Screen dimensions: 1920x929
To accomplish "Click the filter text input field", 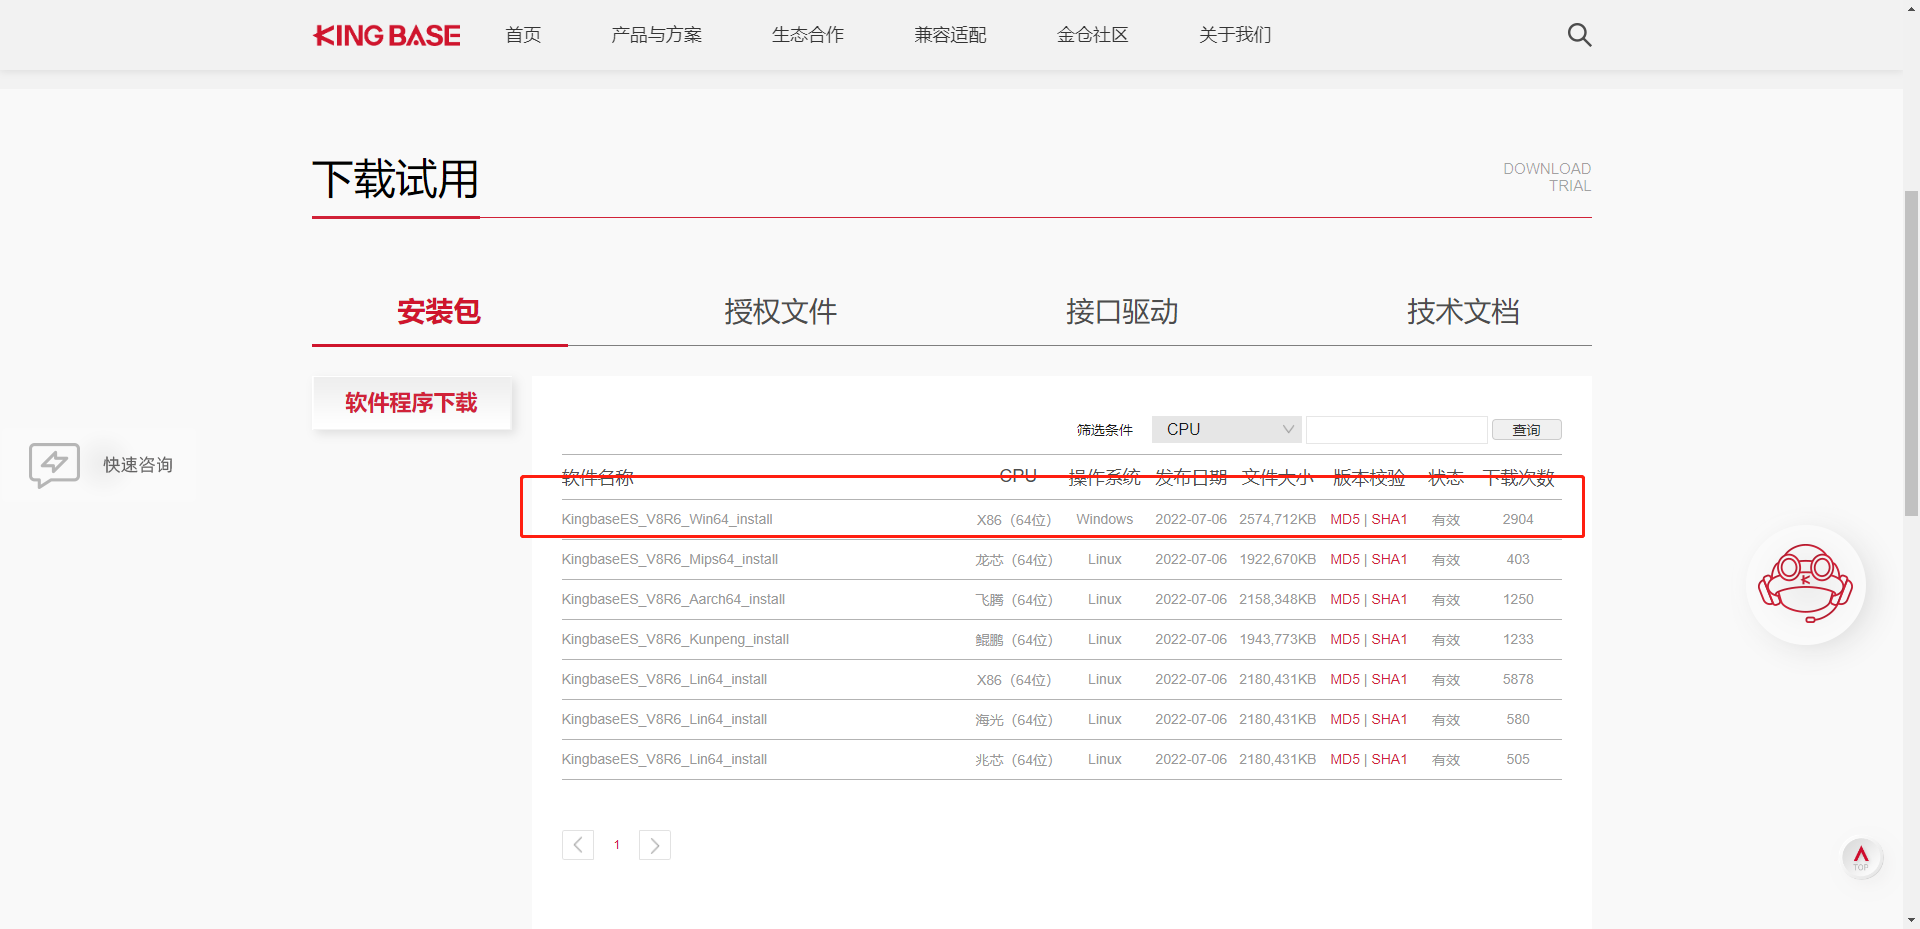I will 1397,429.
